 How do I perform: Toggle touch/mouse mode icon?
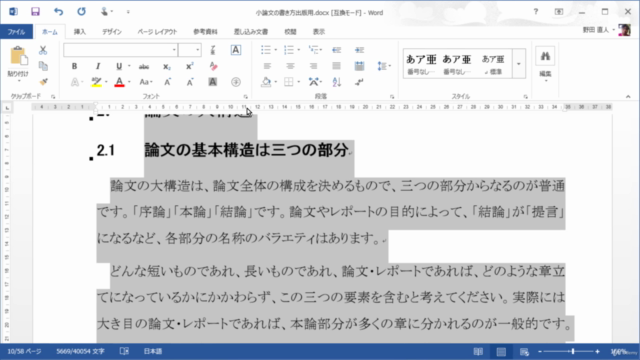(x=104, y=12)
